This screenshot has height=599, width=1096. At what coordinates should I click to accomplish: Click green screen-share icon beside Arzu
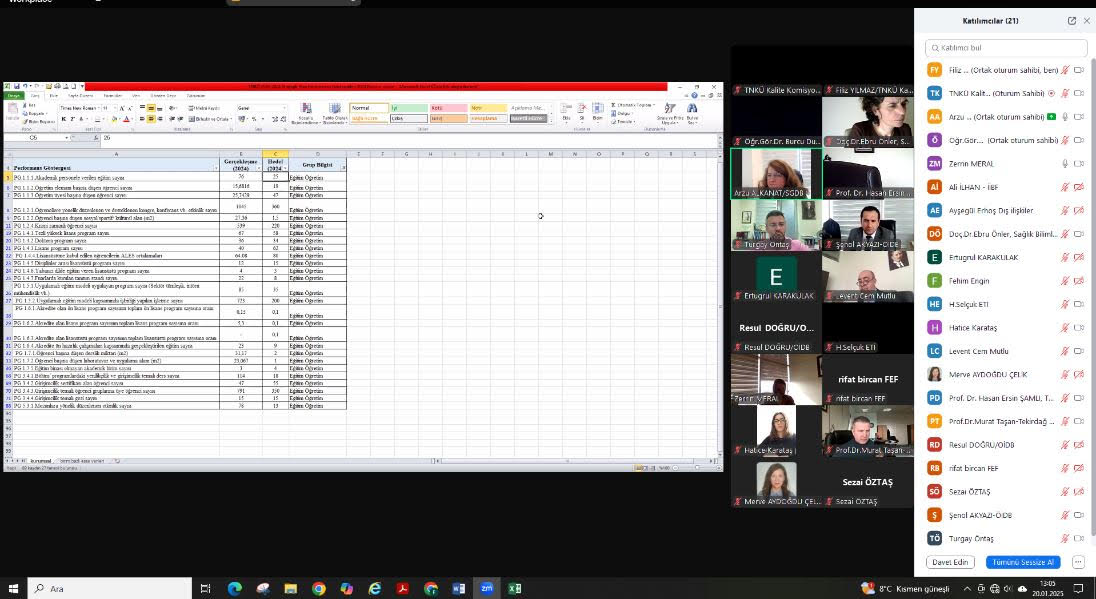click(1051, 117)
